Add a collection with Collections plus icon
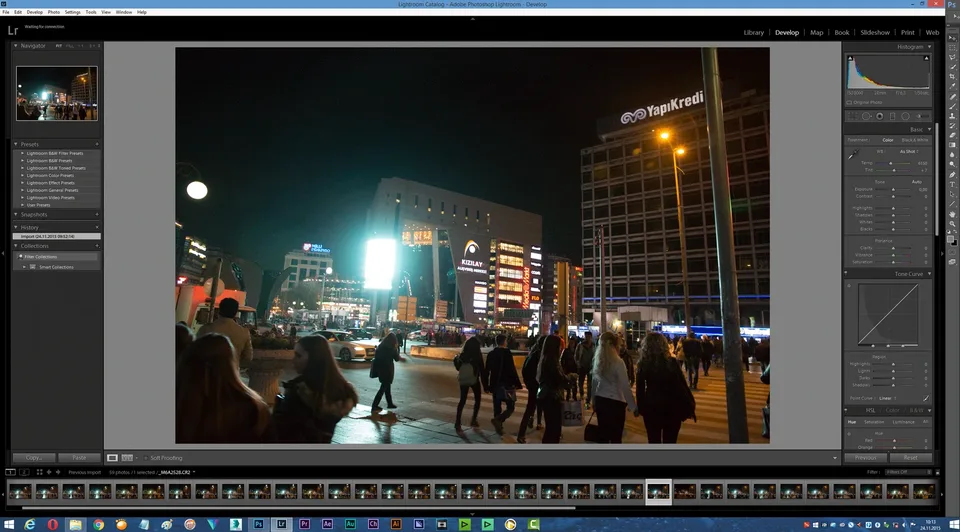The width and height of the screenshot is (960, 532). (97, 245)
